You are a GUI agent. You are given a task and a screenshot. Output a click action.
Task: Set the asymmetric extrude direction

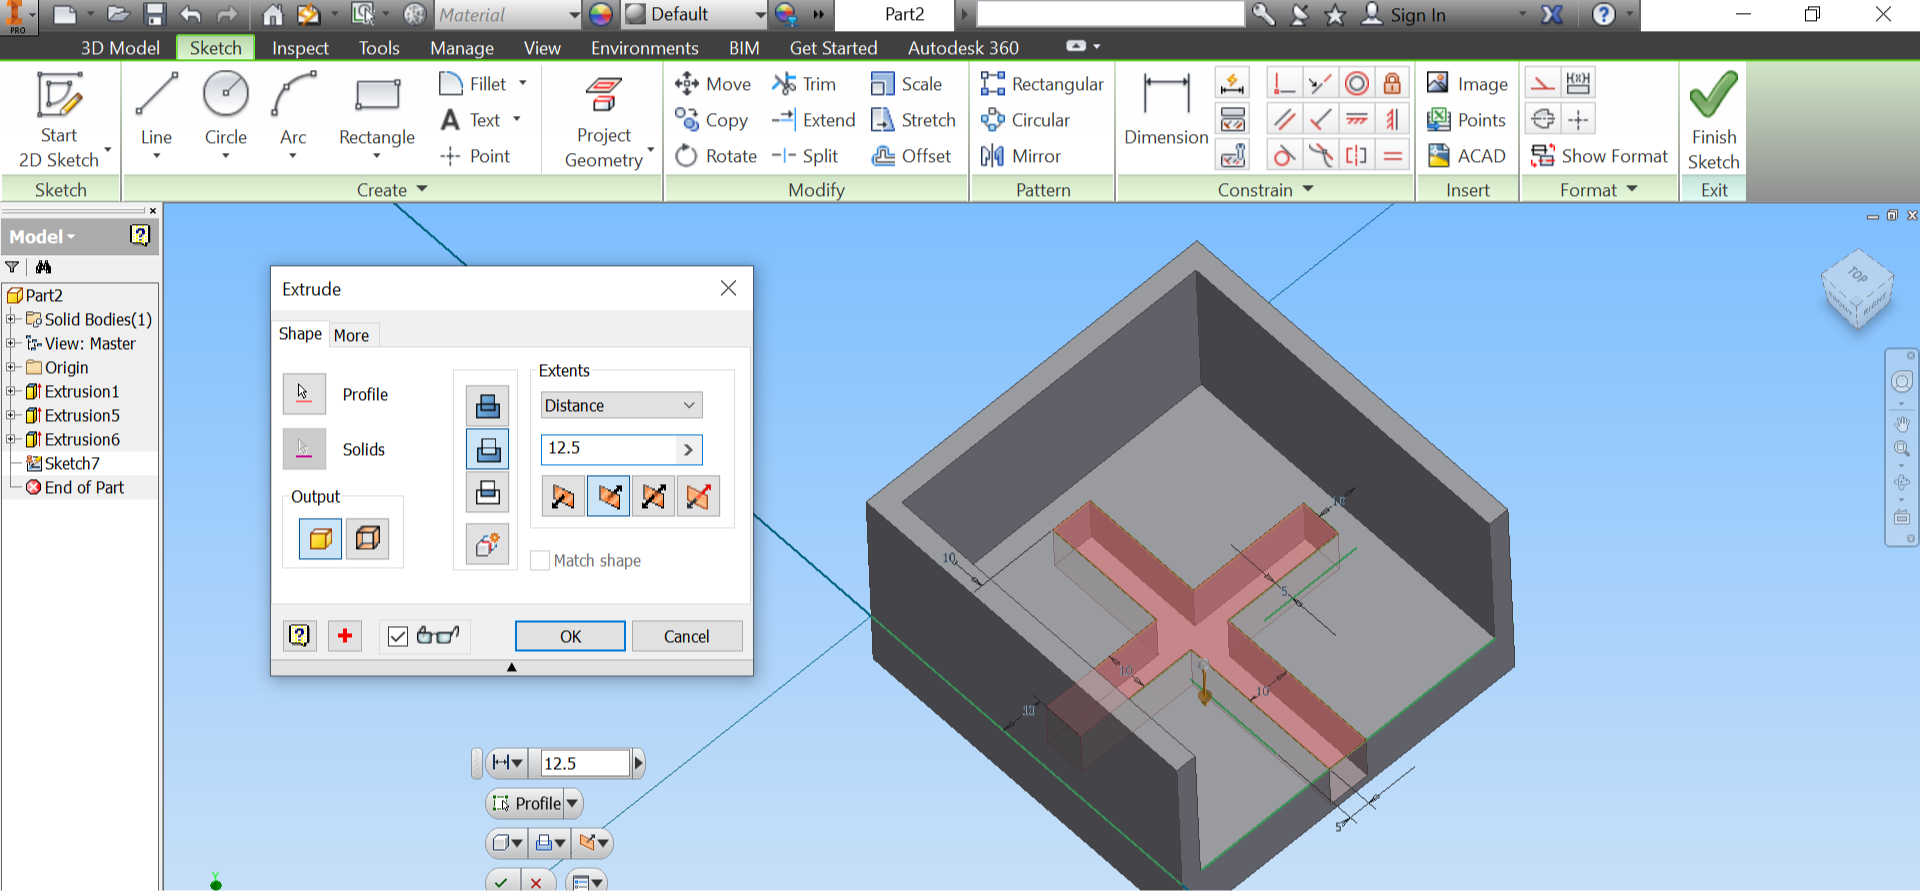click(x=698, y=496)
